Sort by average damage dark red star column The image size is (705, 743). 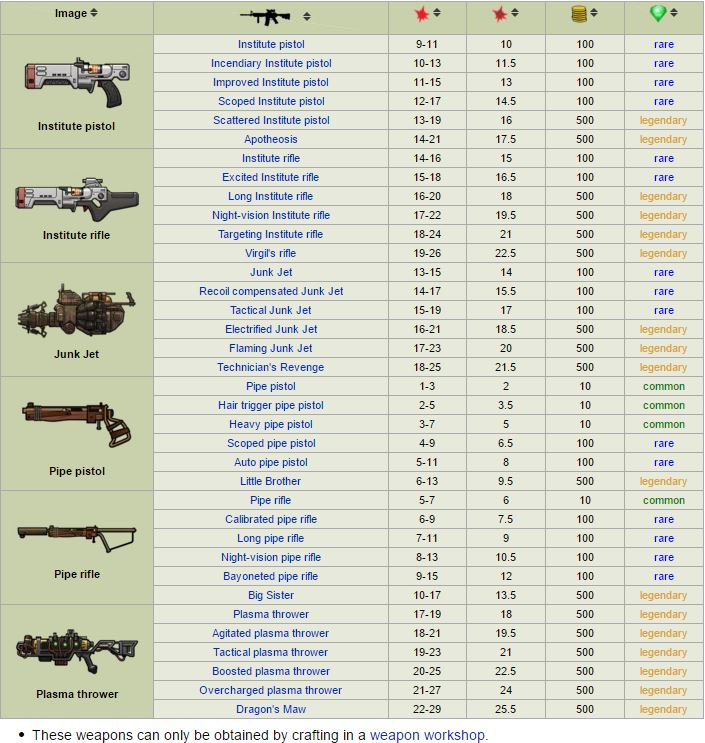[x=515, y=13]
